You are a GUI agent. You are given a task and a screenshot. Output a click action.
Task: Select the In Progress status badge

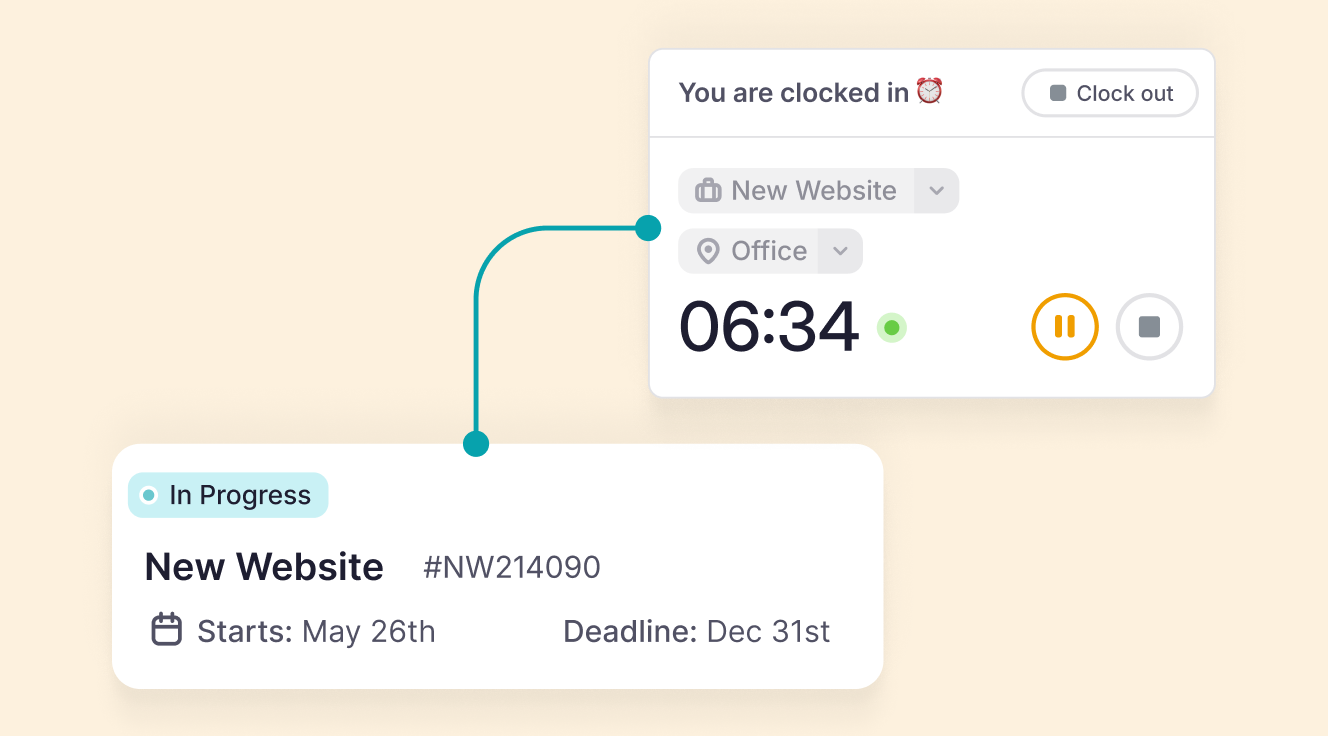pyautogui.click(x=228, y=494)
